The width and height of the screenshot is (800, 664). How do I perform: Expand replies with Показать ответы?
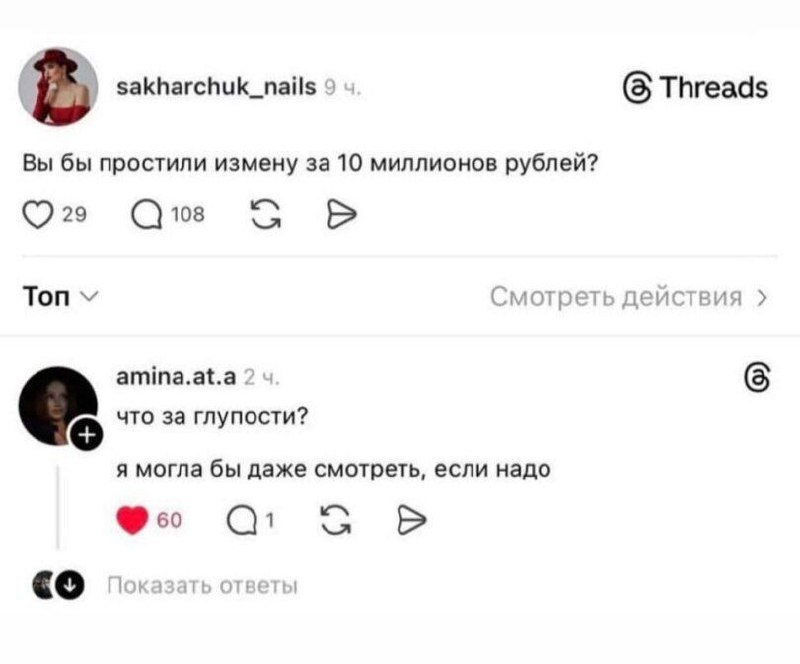pyautogui.click(x=201, y=585)
